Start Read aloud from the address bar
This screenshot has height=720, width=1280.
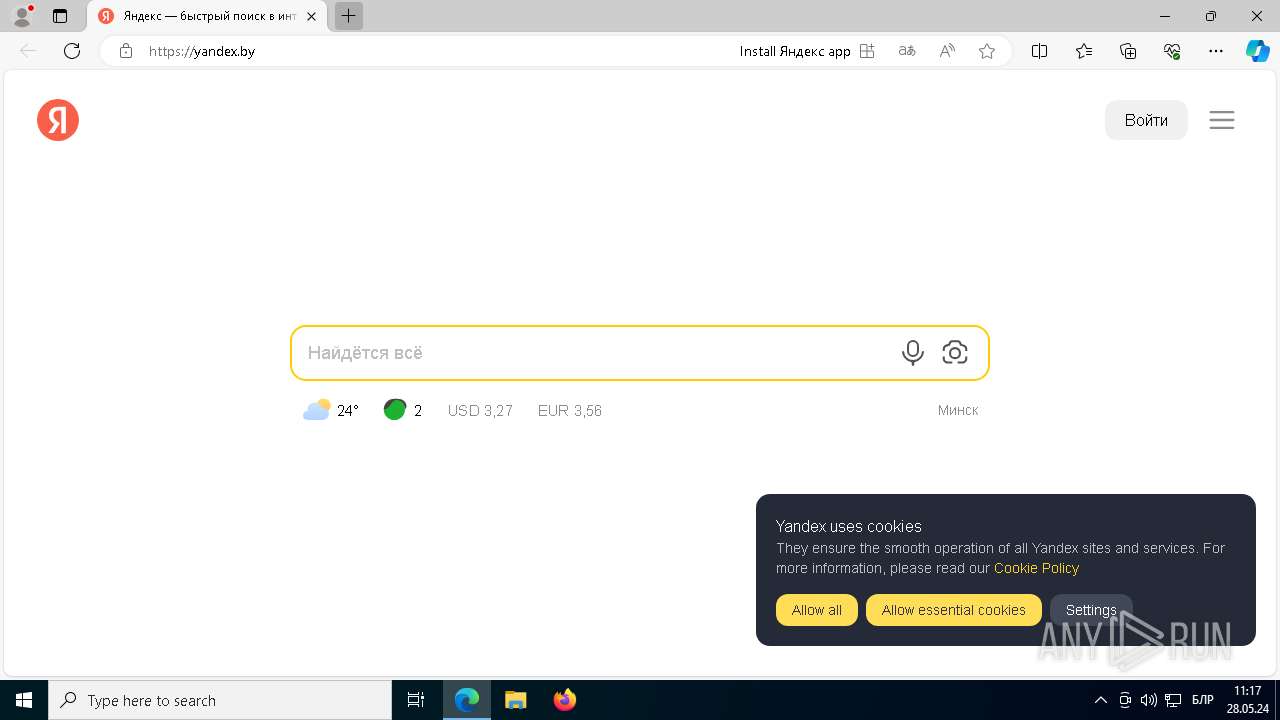[x=947, y=51]
